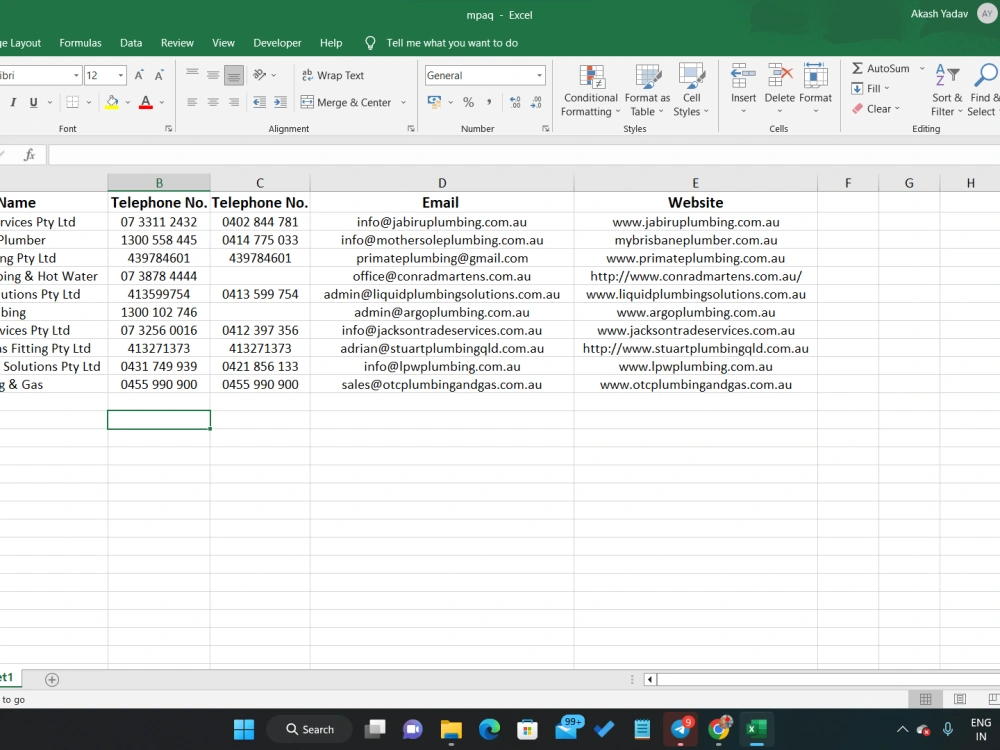Open Alignment settings dialog launcher
Screen dimensions: 1000x750
[411, 129]
